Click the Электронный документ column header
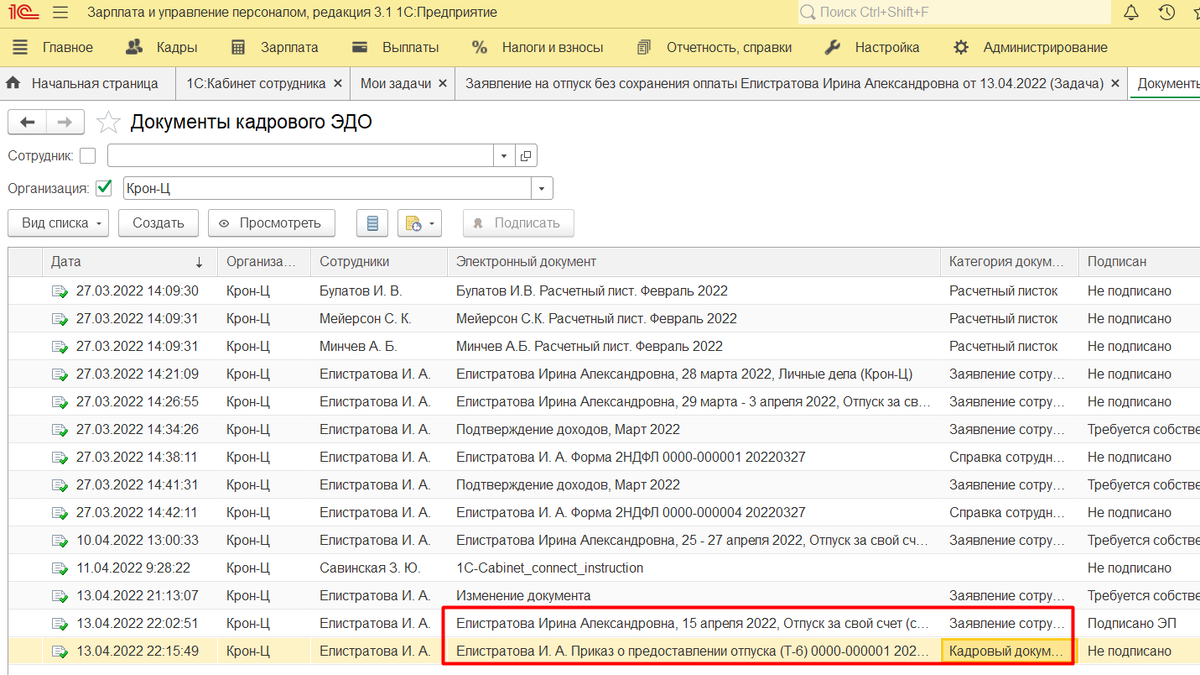Screen dimensions: 1200x675 pos(693,262)
